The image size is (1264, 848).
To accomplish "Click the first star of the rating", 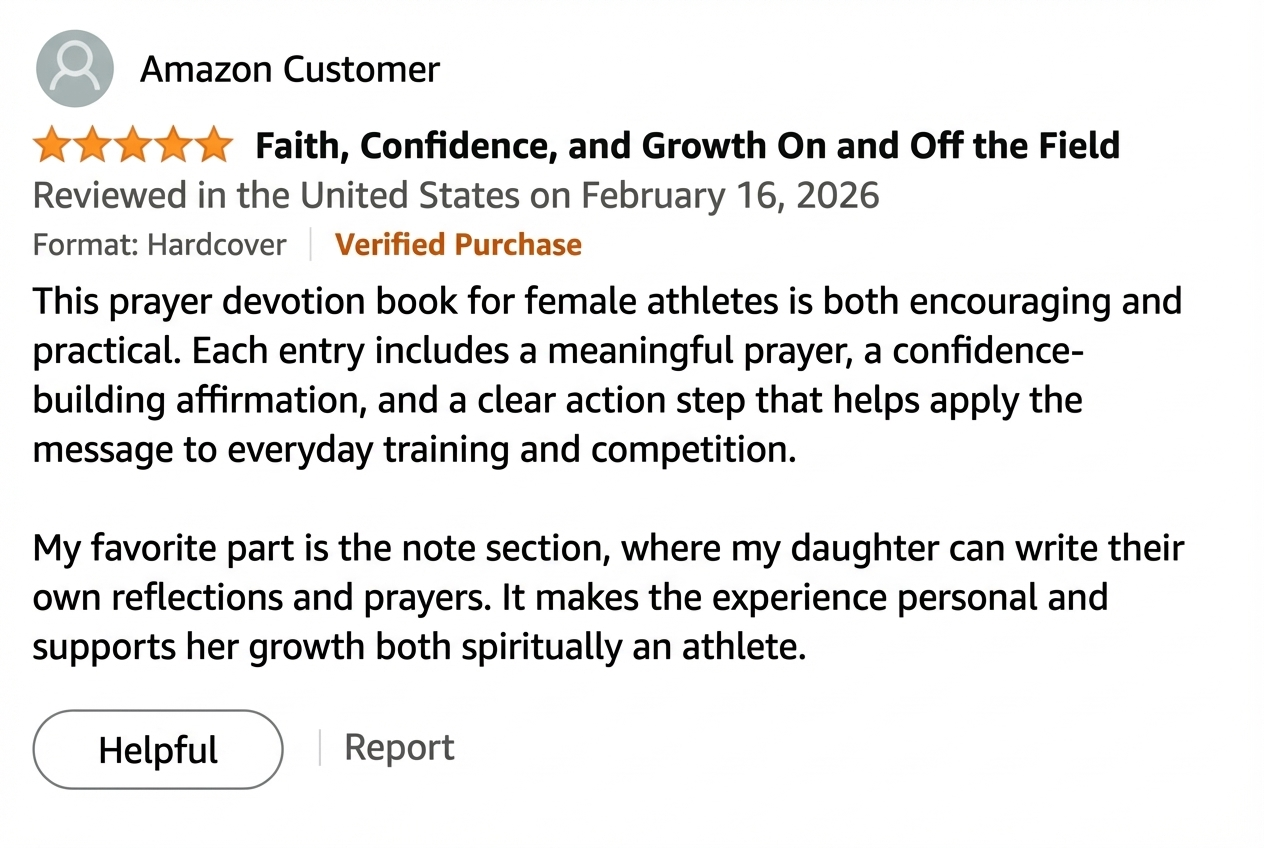I will (52, 144).
